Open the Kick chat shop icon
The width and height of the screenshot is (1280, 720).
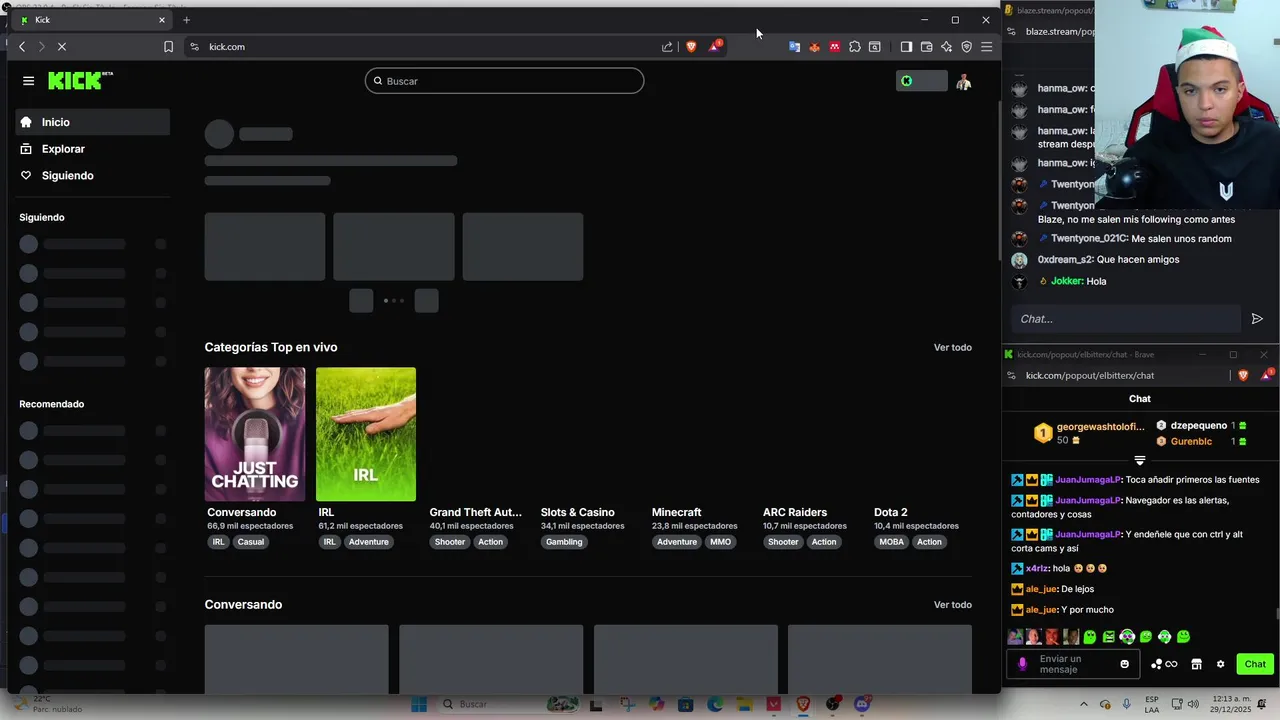coord(1196,664)
